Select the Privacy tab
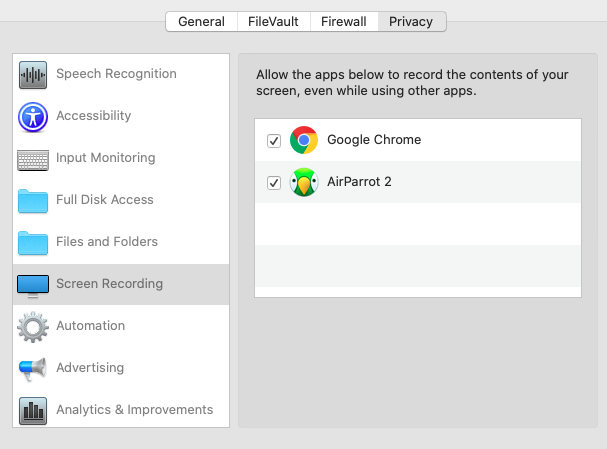This screenshot has height=449, width=607. tap(412, 21)
